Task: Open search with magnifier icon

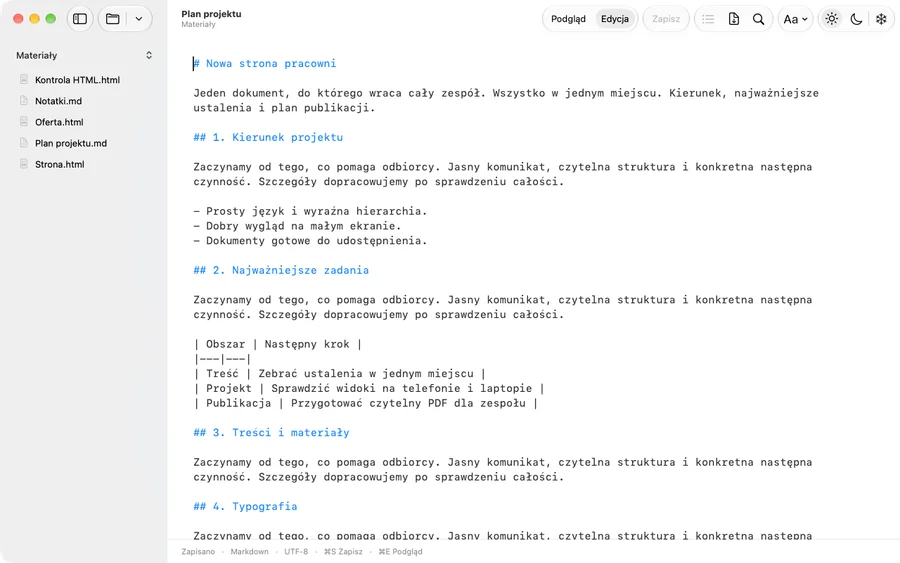Action: 758,19
